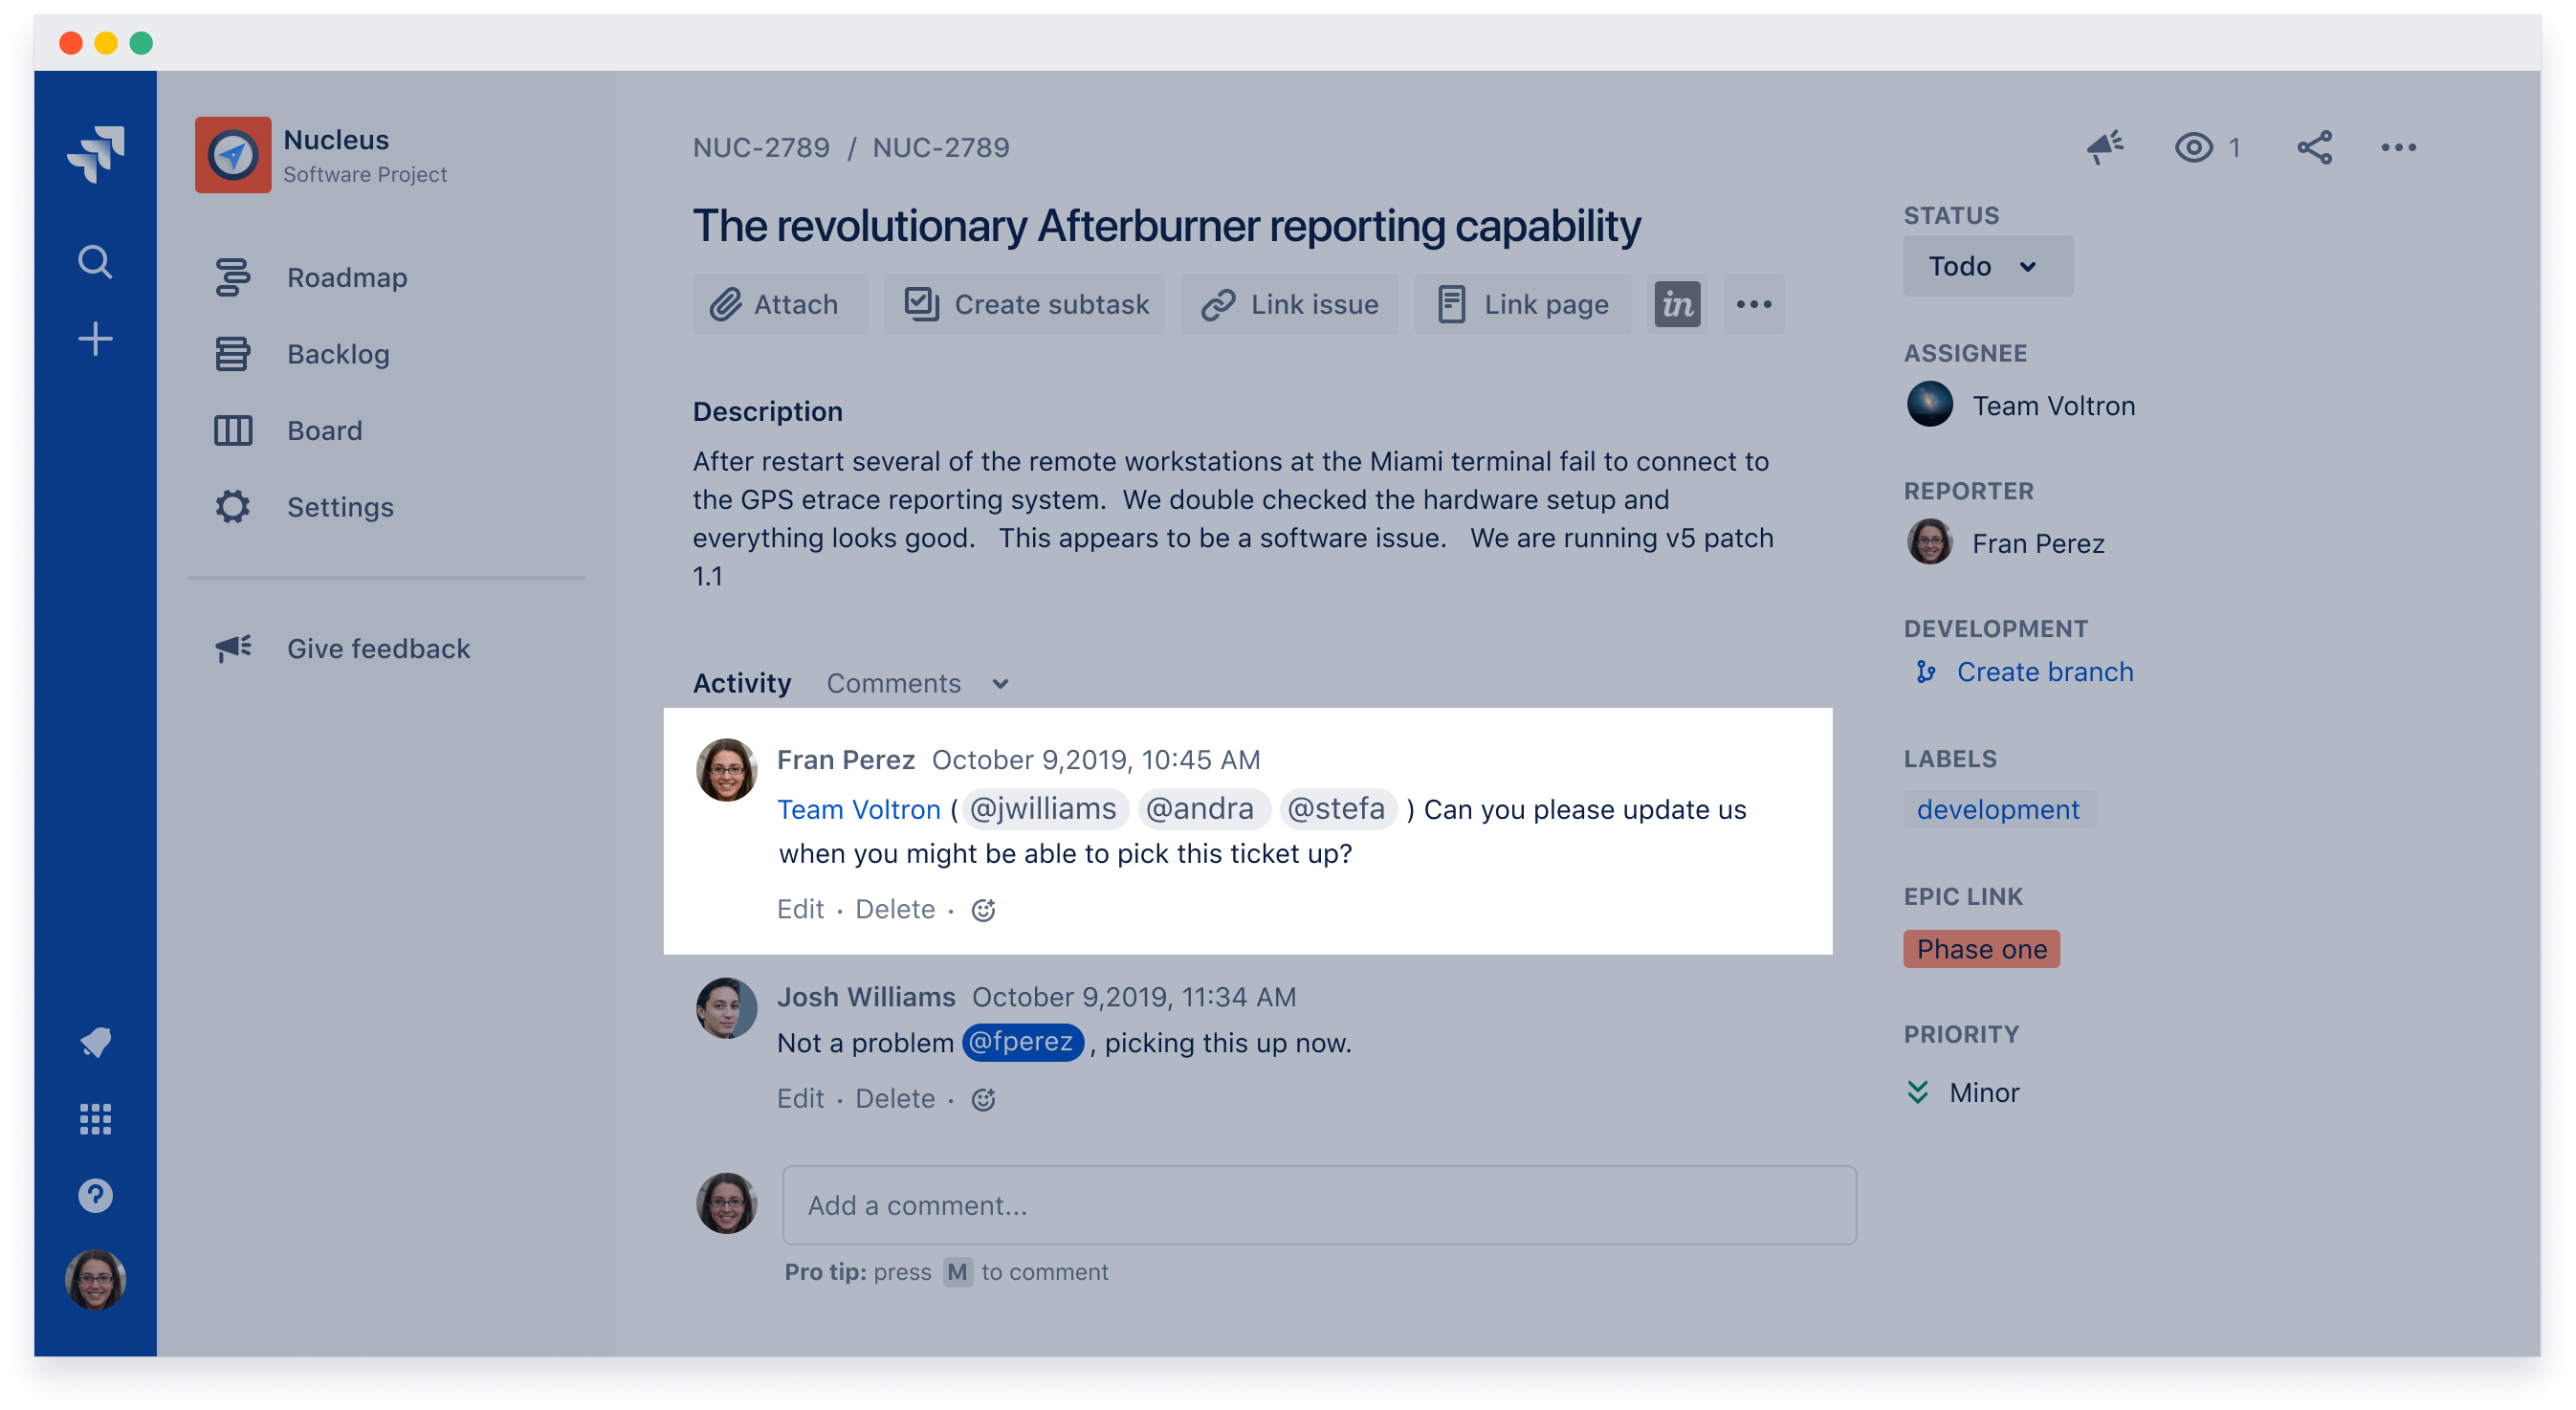Image resolution: width=2576 pixels, height=1410 pixels.
Task: Click the share icon at top right
Action: [2314, 148]
